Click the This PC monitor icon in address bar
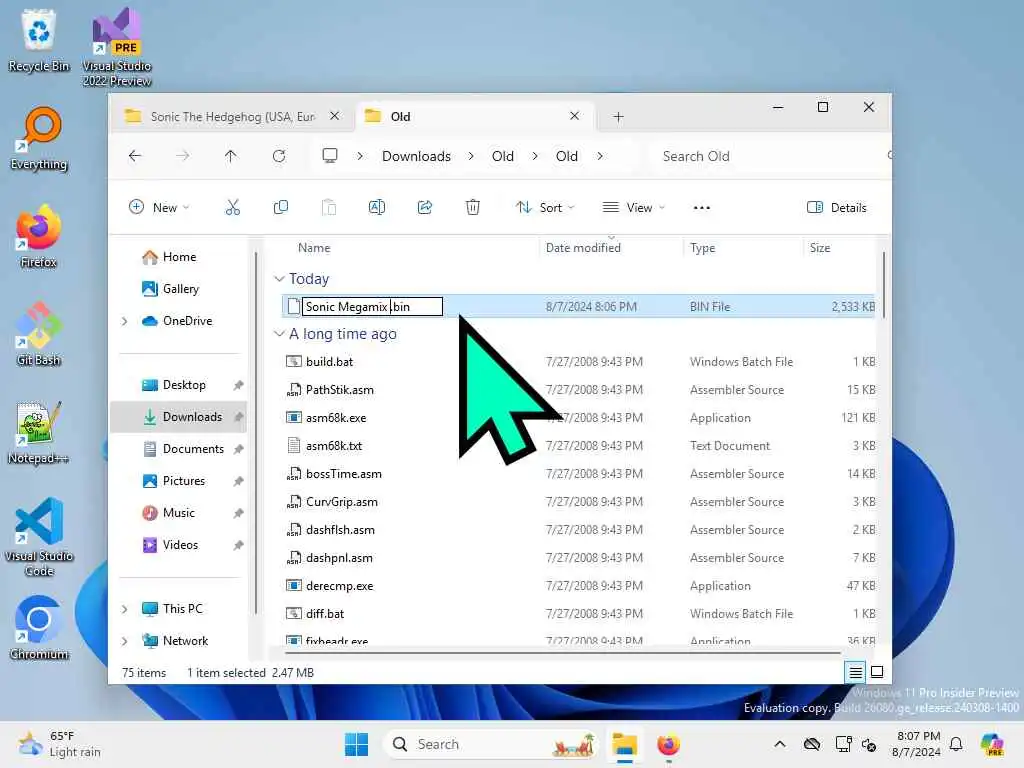The image size is (1024, 768). point(330,155)
